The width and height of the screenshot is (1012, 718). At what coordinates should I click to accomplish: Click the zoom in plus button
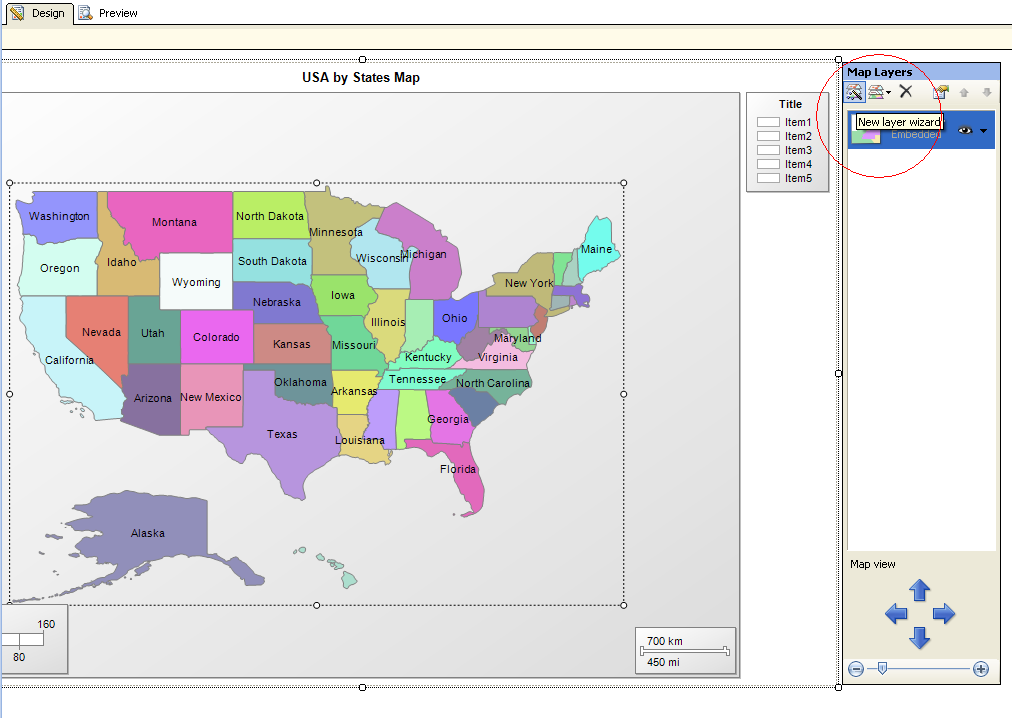(982, 669)
